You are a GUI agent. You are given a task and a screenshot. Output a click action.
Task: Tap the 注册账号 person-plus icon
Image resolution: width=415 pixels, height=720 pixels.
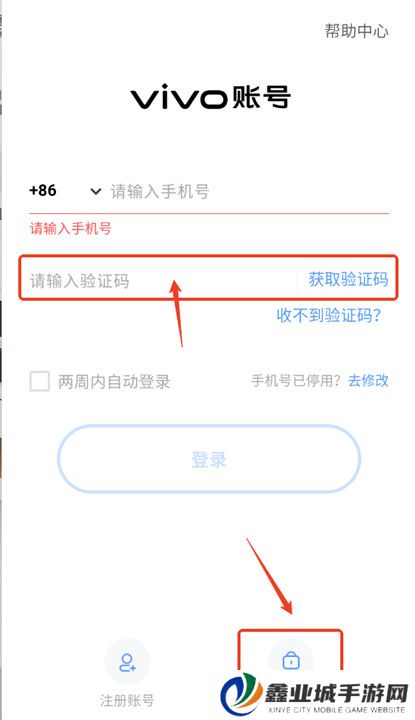pos(127,663)
